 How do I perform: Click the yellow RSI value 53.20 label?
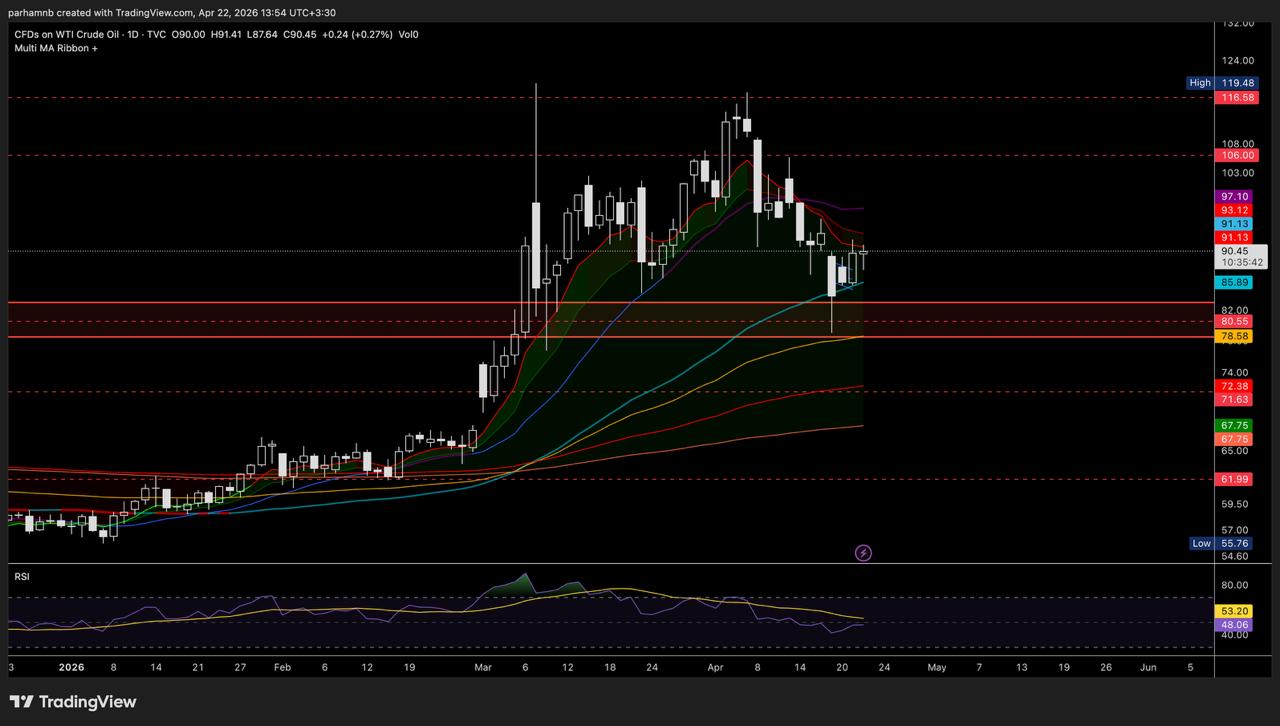1235,610
